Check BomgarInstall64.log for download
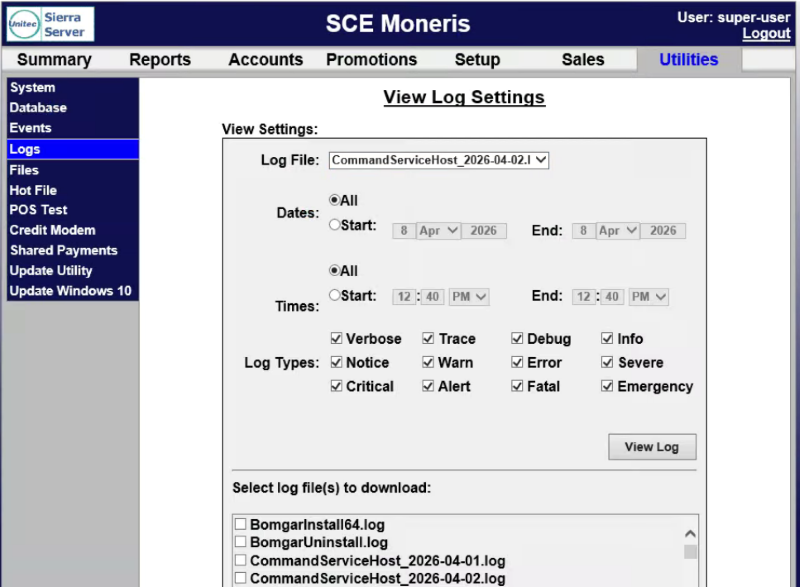The height and width of the screenshot is (587, 800). (240, 524)
